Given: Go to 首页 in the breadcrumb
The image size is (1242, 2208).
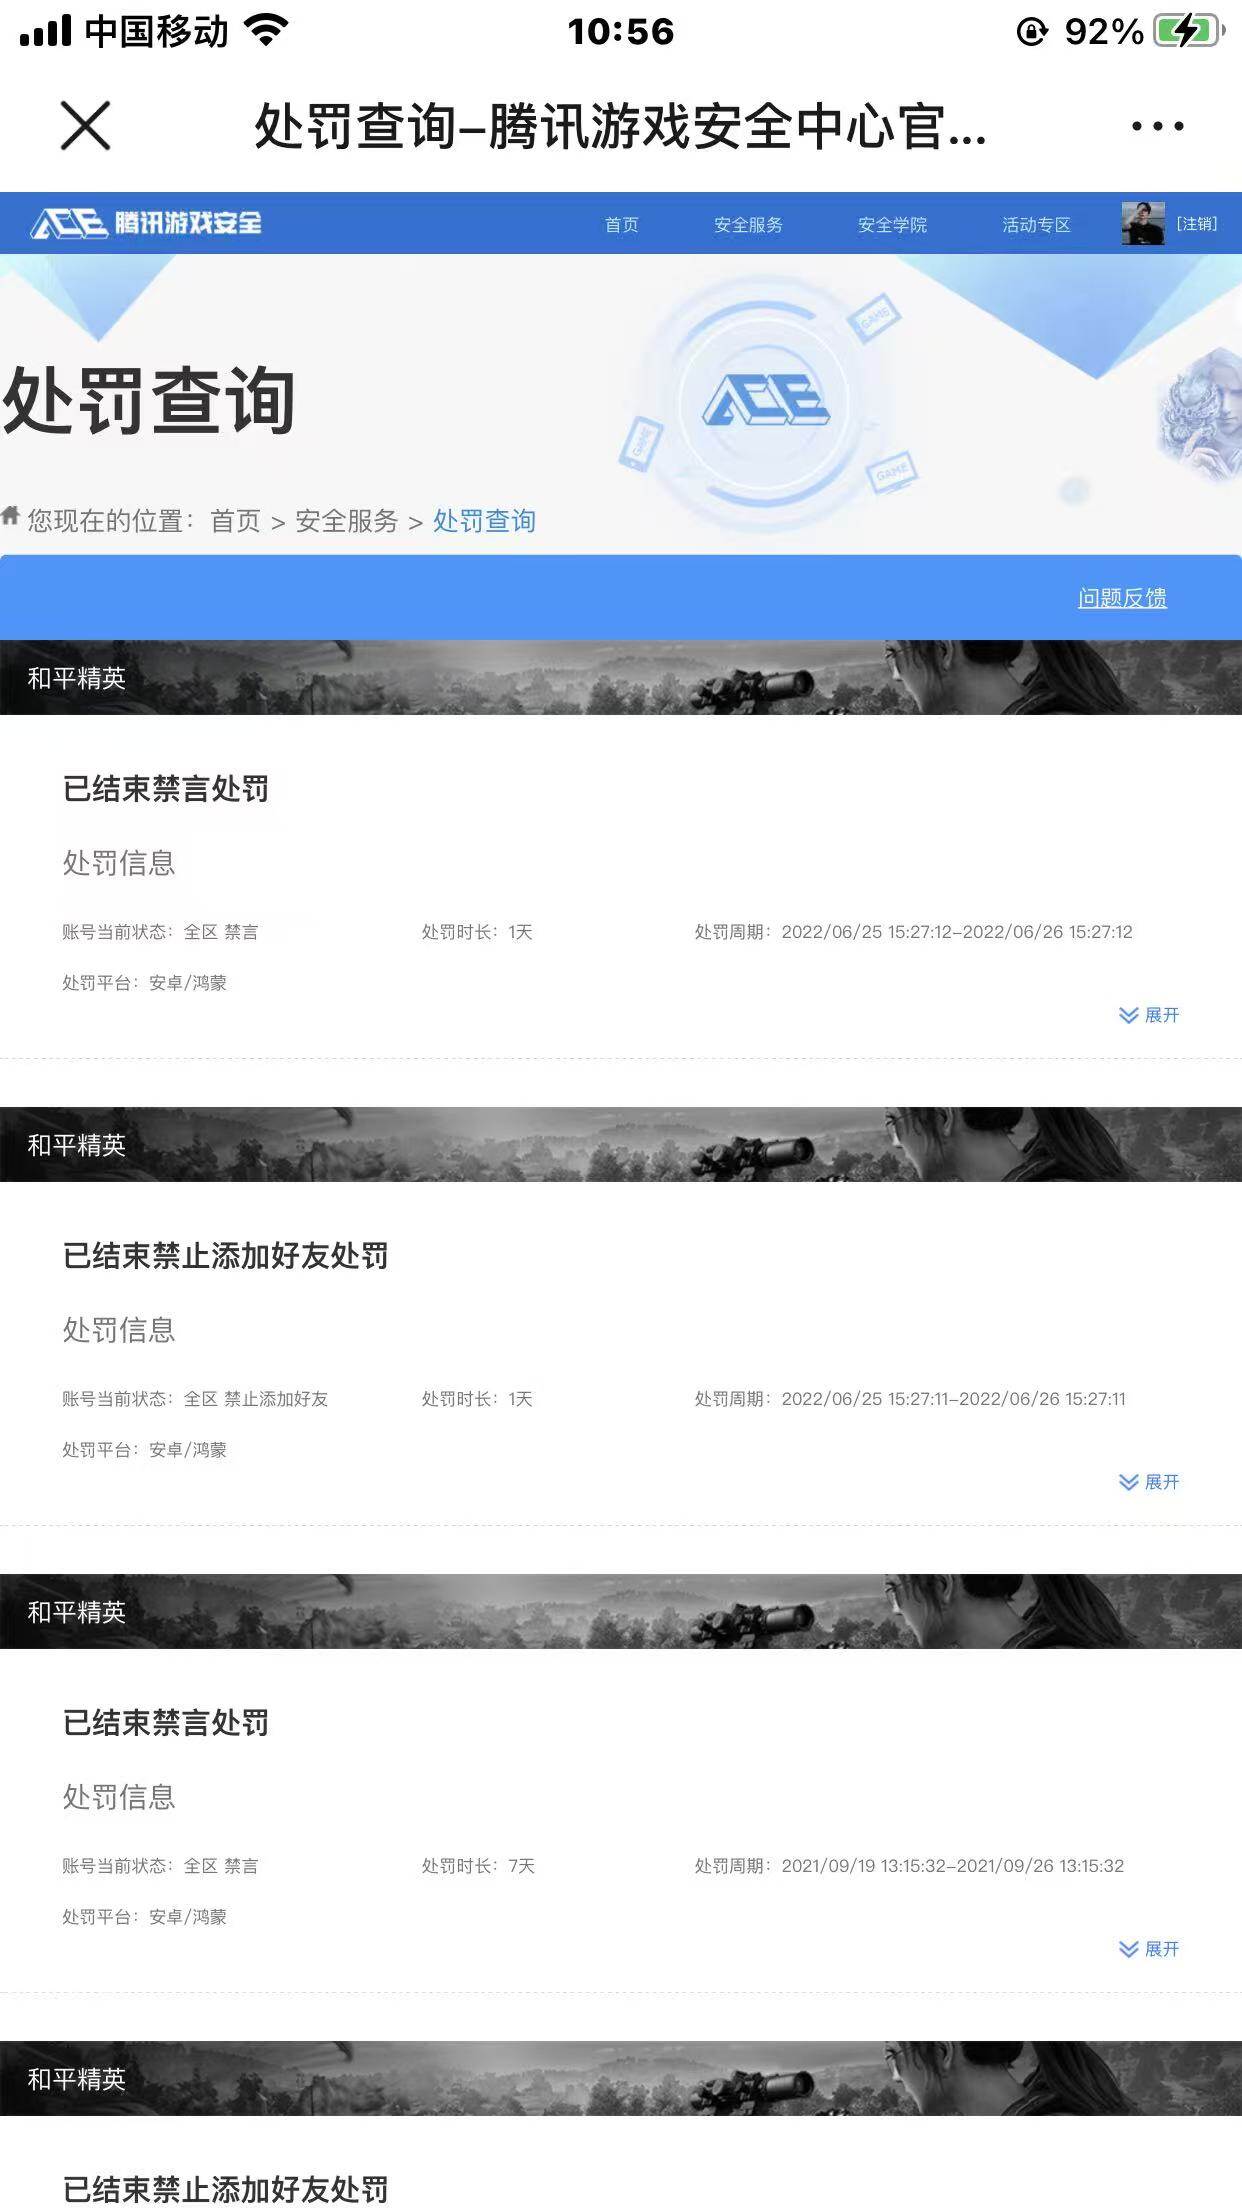Looking at the screenshot, I should [235, 521].
